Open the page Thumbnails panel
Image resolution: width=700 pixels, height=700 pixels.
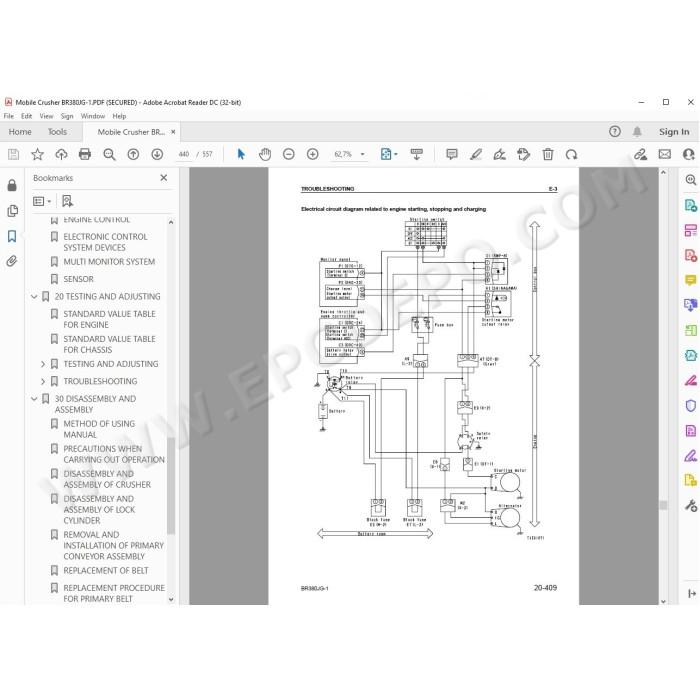[x=12, y=211]
